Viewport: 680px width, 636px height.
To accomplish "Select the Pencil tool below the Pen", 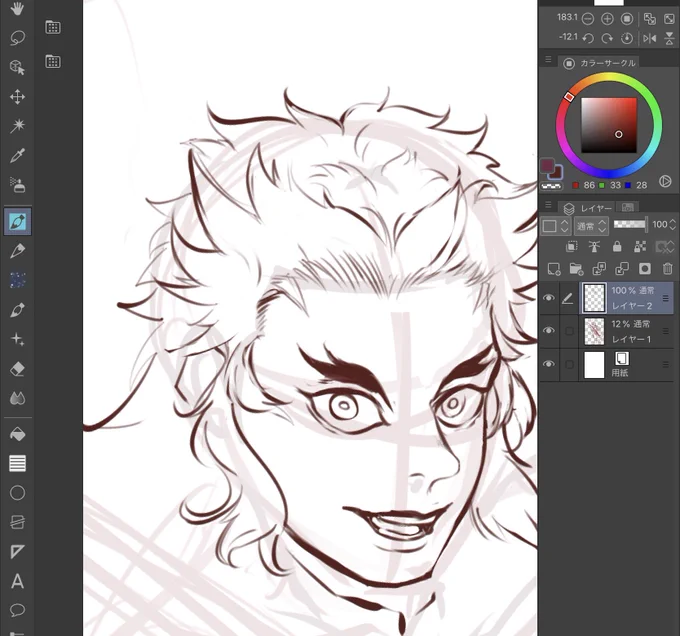I will [x=17, y=251].
